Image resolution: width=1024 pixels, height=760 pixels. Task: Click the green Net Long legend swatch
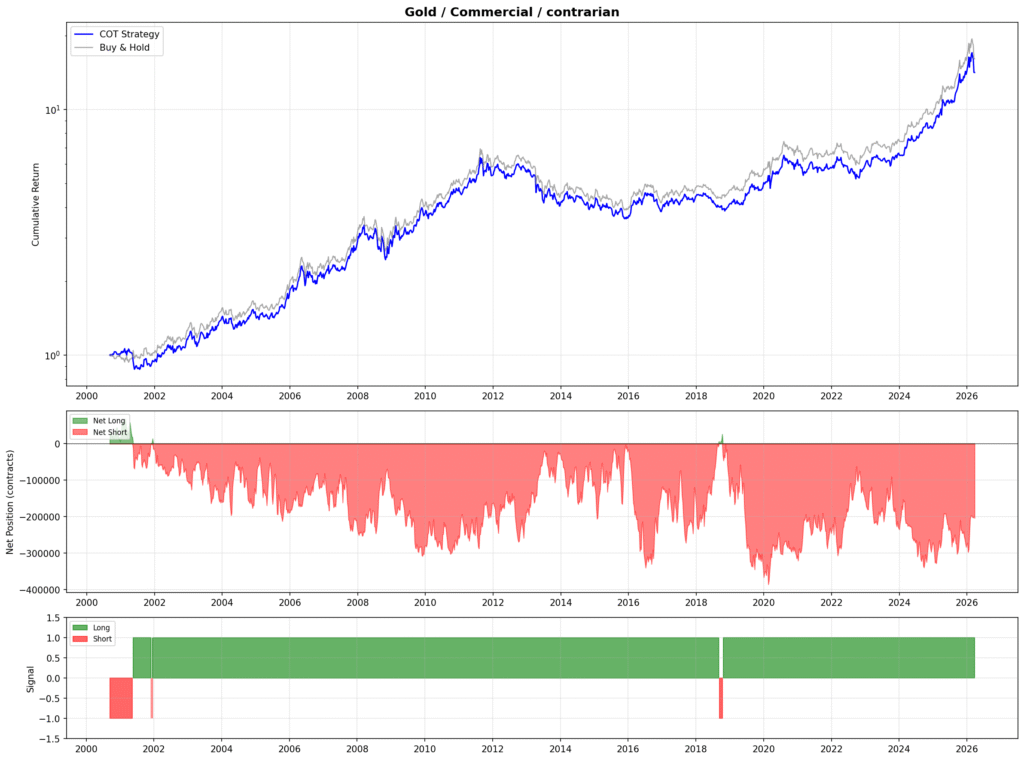point(81,422)
